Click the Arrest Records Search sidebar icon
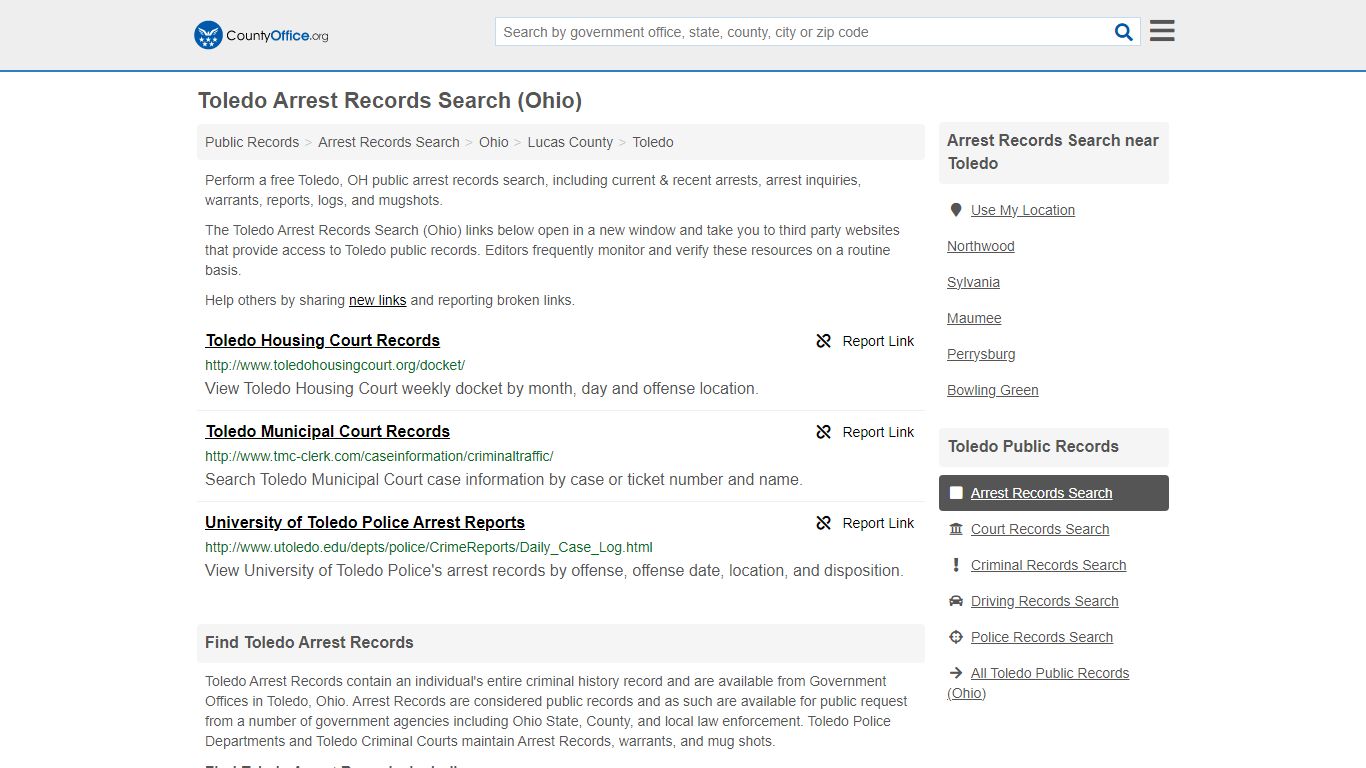The image size is (1366, 768). 956,493
